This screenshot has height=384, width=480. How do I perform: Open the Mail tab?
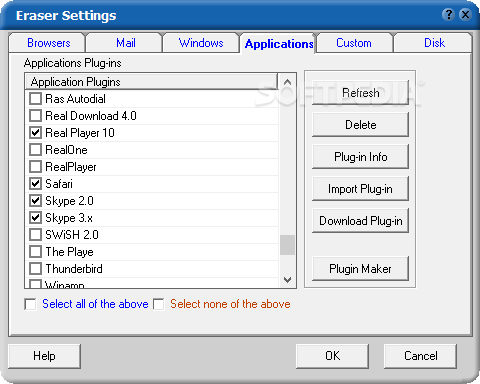click(x=125, y=43)
